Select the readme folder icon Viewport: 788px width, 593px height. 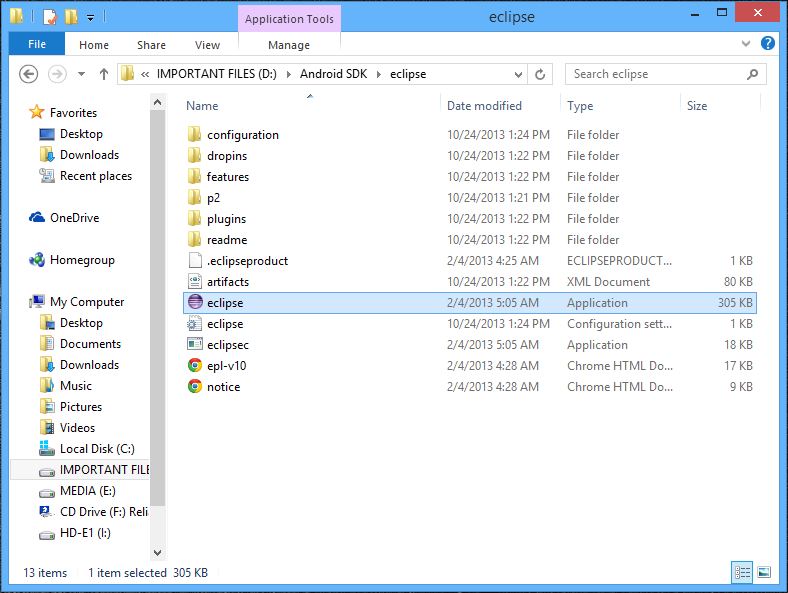(194, 240)
